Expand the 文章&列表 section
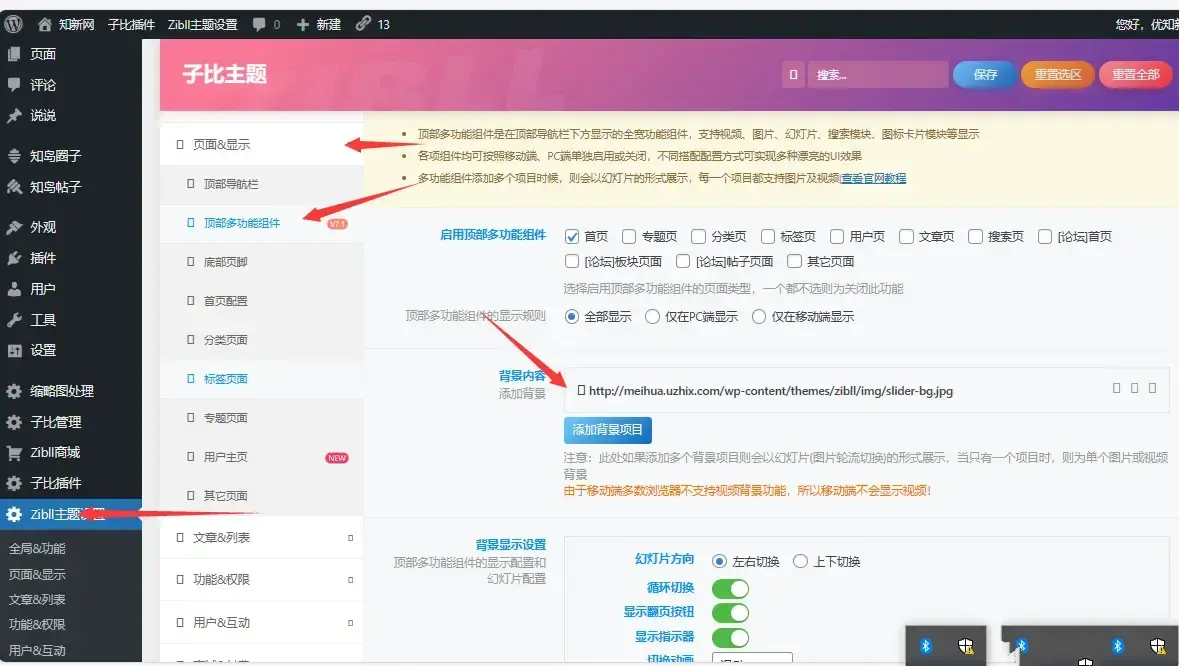1179x666 pixels. coord(262,537)
